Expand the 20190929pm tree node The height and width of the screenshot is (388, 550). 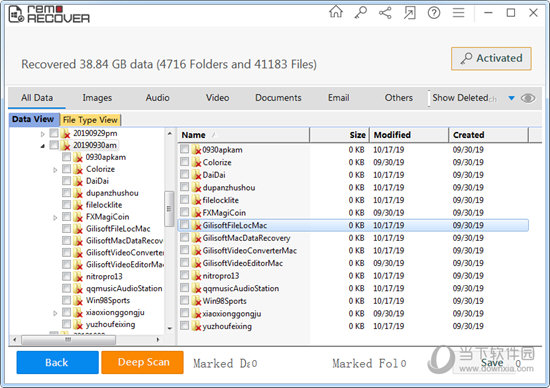tap(42, 134)
